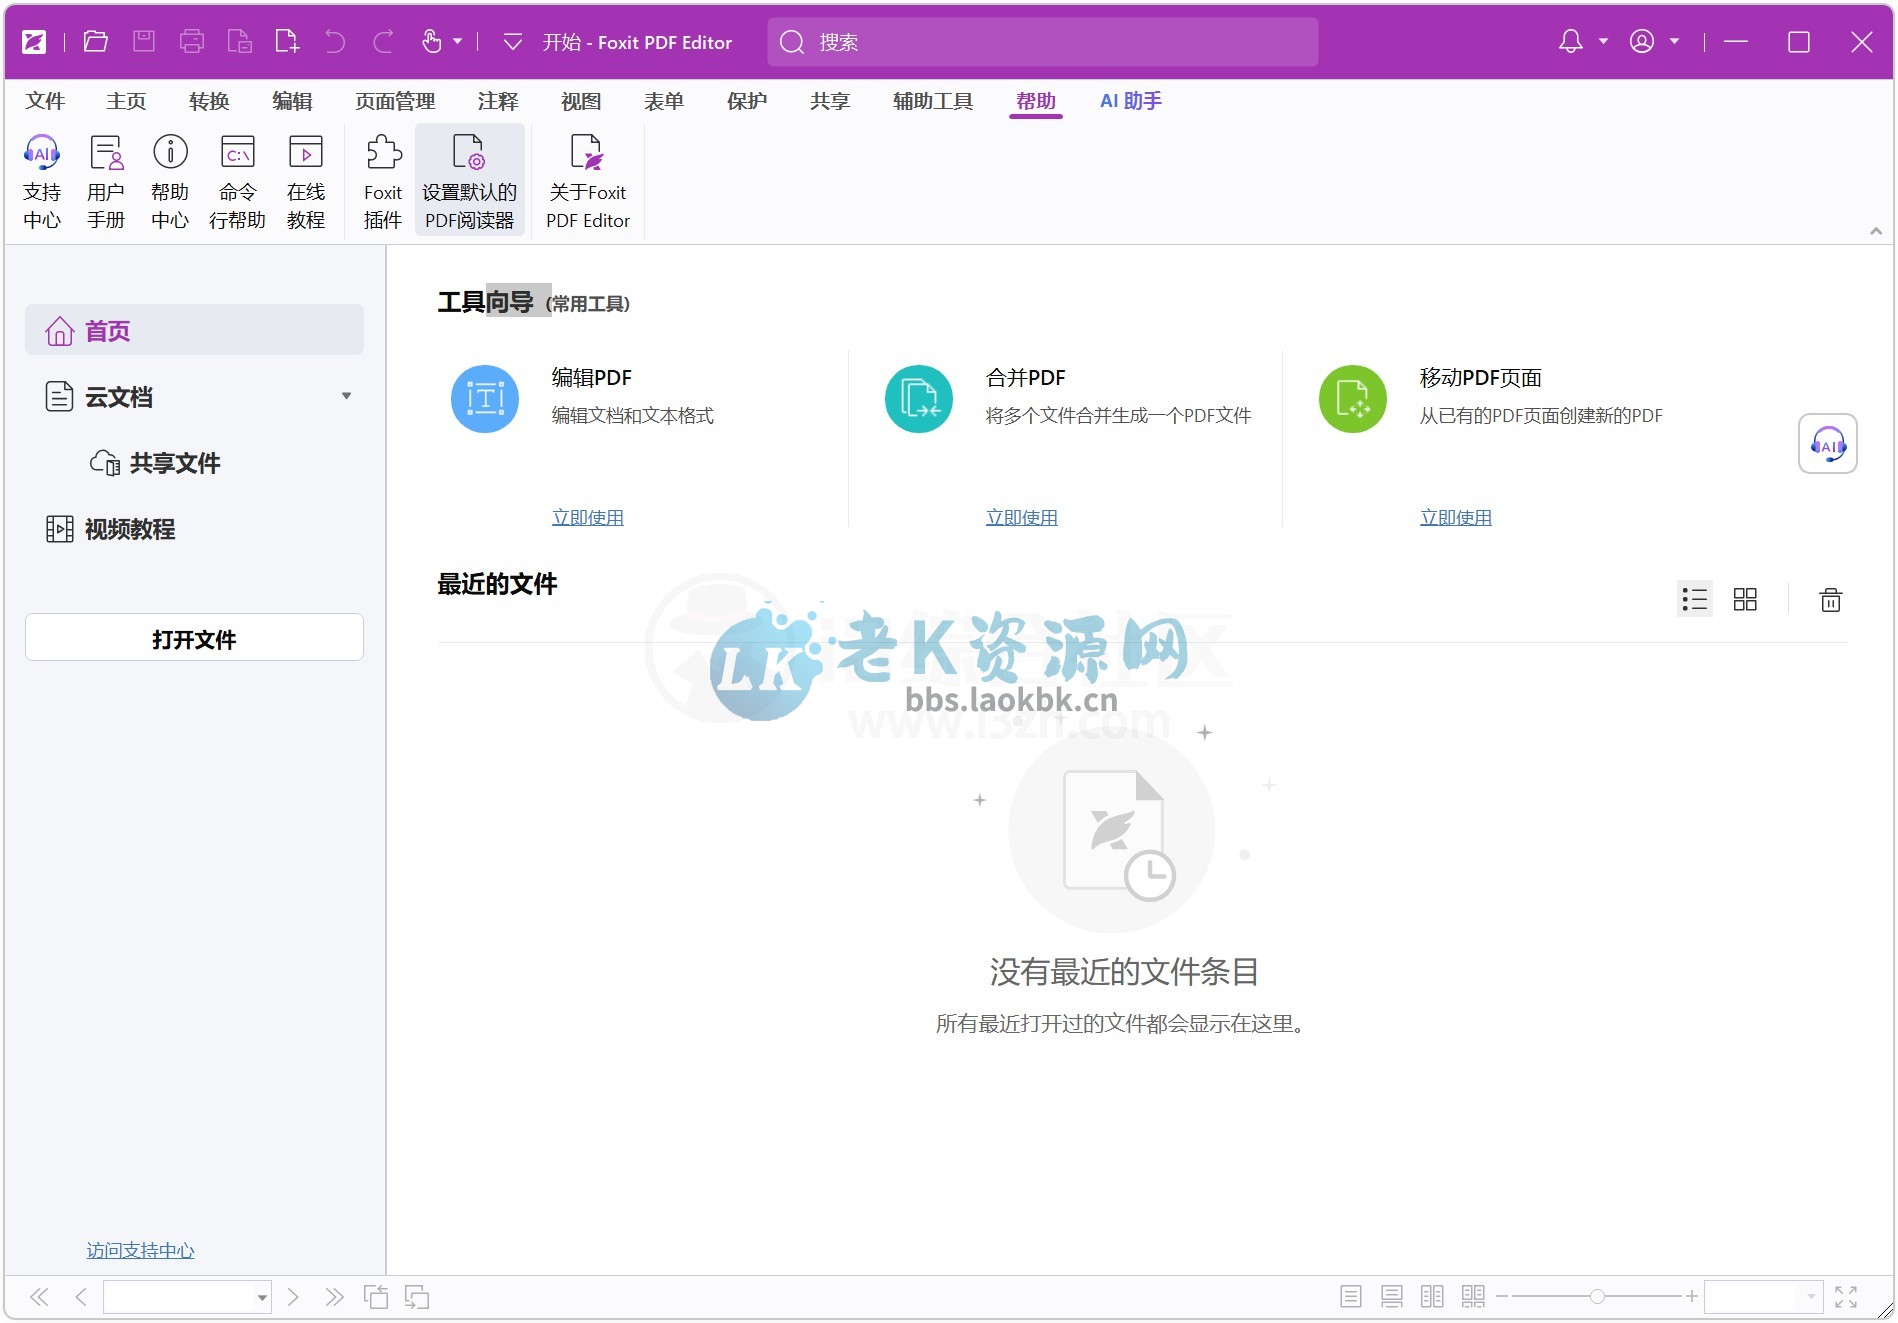
Task: Open the user account dropdown arrow
Action: tap(1674, 41)
